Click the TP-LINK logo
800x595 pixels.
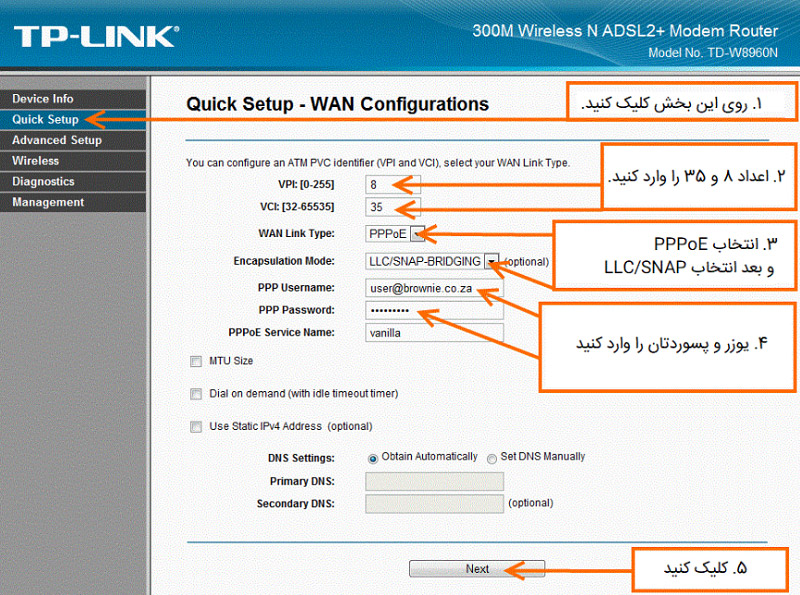click(95, 37)
